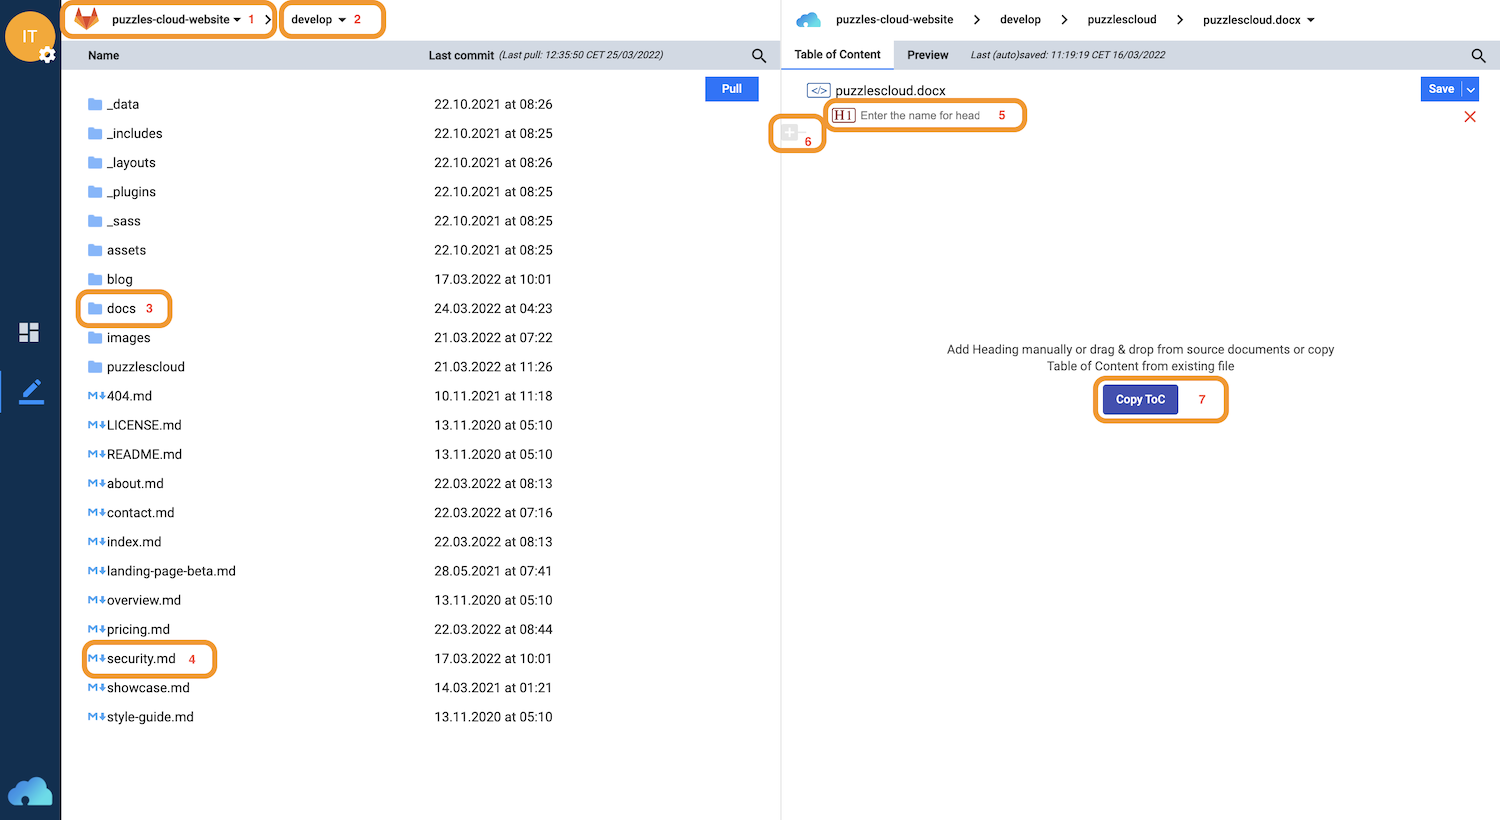Click the Name column header
Image resolution: width=1500 pixels, height=820 pixels.
[103, 56]
